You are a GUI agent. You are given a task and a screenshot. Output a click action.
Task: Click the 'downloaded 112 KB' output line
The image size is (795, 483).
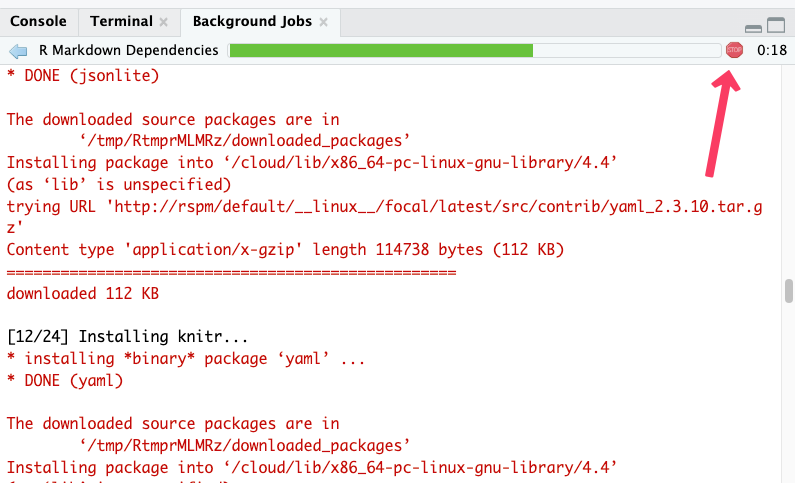tap(82, 293)
